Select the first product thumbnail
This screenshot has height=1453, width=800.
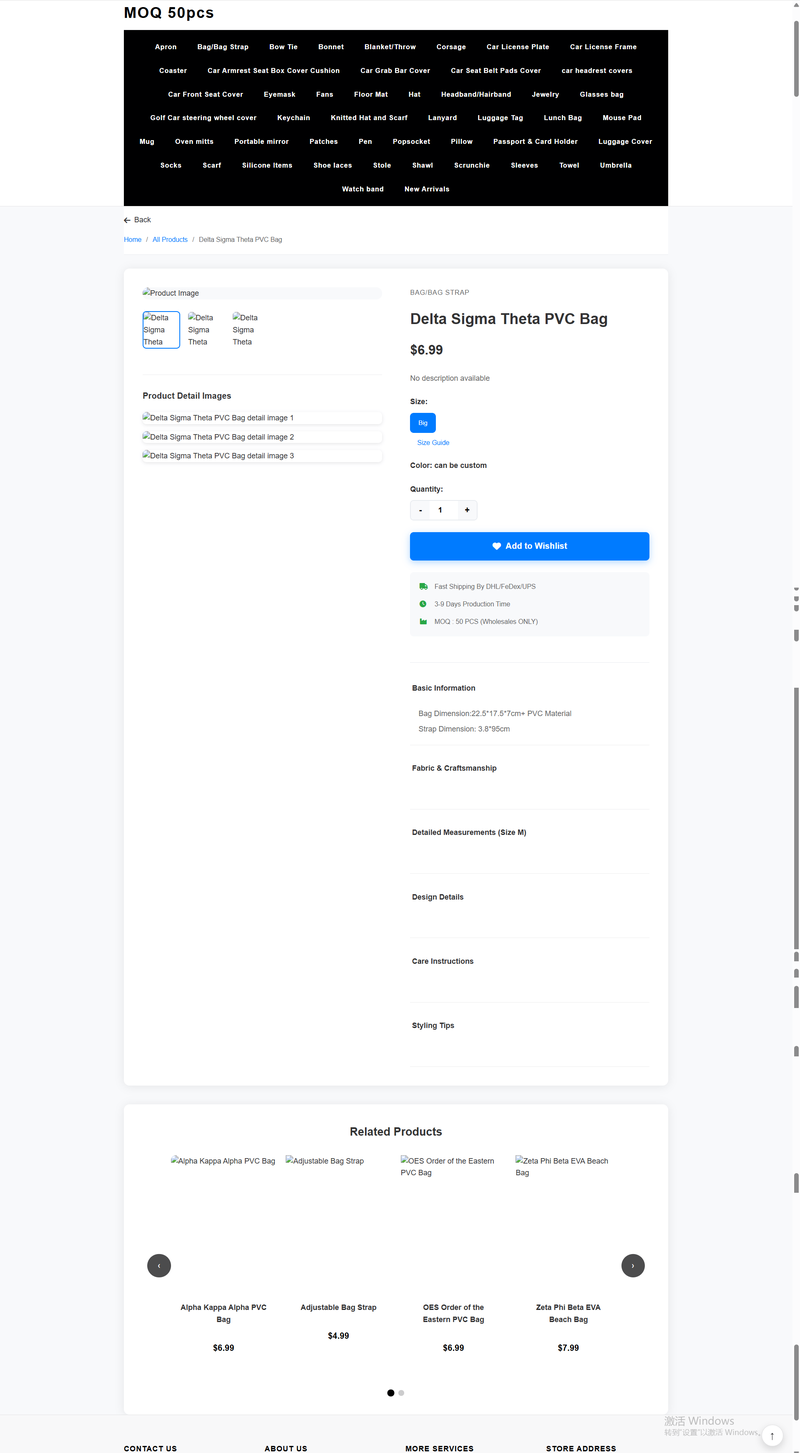click(161, 329)
